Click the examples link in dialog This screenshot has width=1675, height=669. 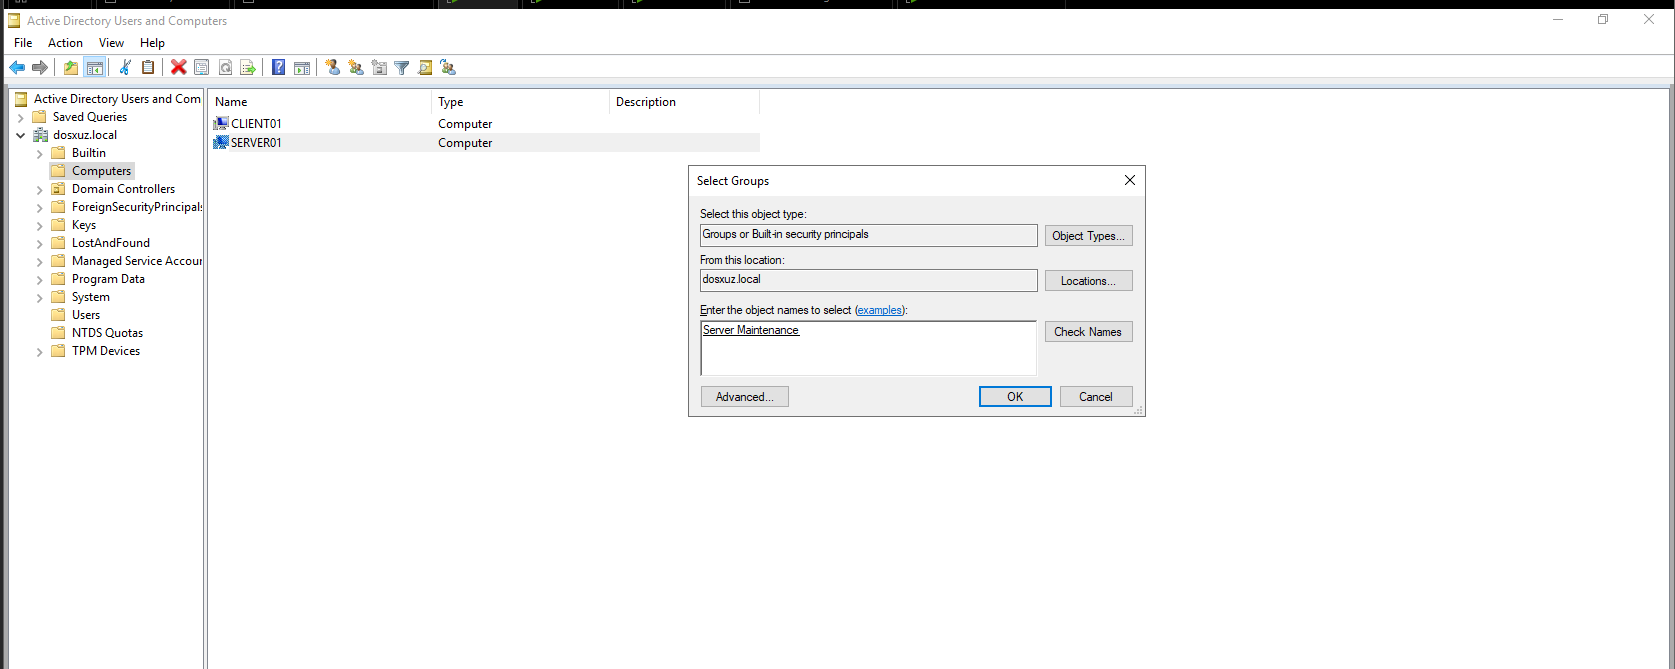(x=880, y=310)
